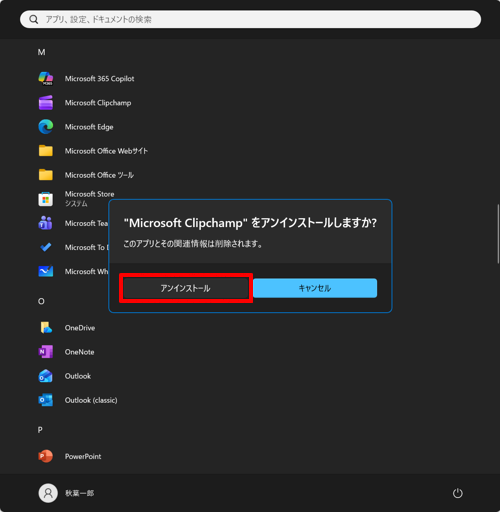Confirm with the アンインストール button
The width and height of the screenshot is (500, 512).
click(186, 288)
